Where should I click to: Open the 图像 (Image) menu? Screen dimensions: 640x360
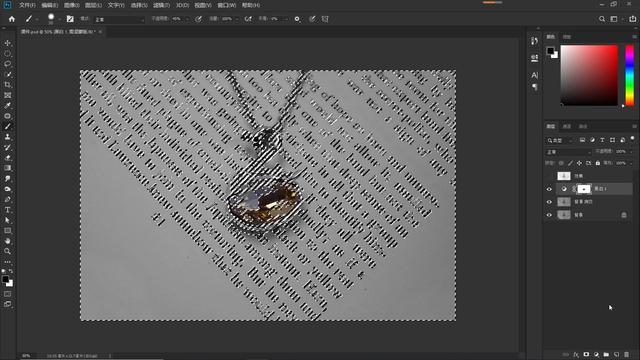pos(71,5)
